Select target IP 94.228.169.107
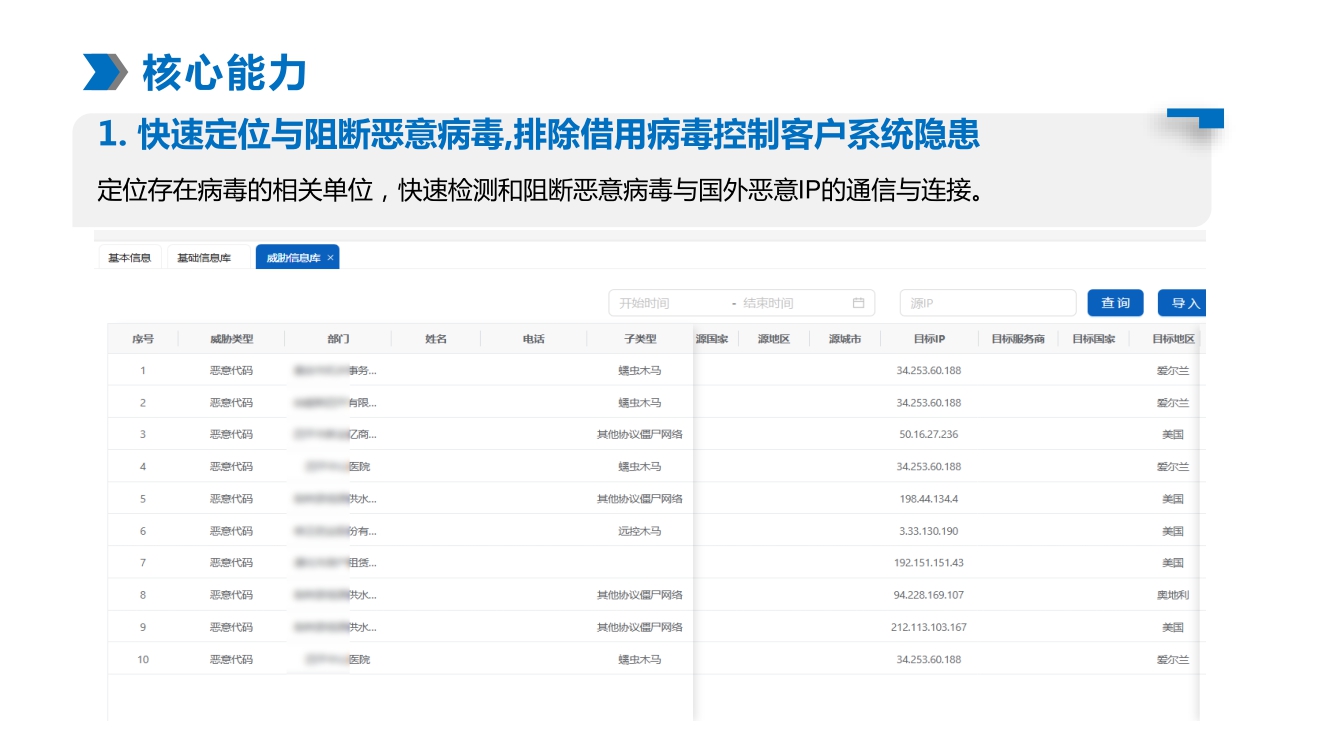The height and width of the screenshot is (750, 1334). pos(929,595)
